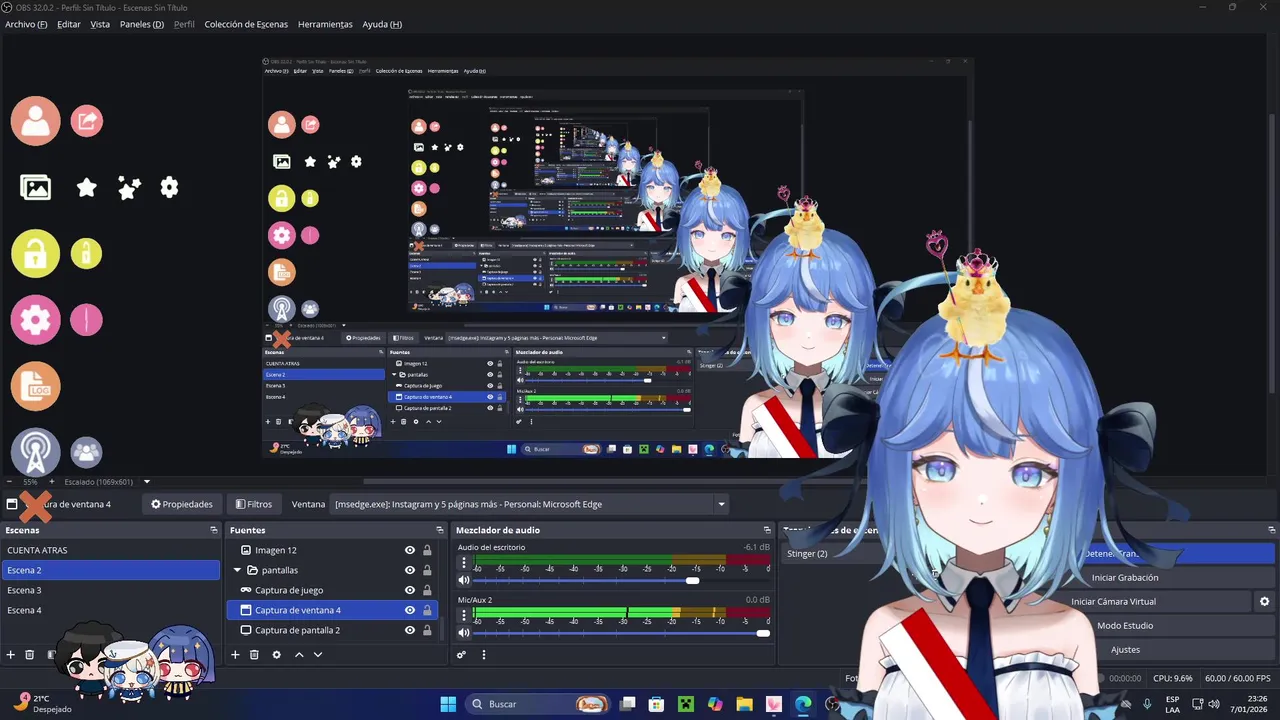Open the Windows Start menu
Viewport: 1280px width, 720px height.
(x=448, y=704)
